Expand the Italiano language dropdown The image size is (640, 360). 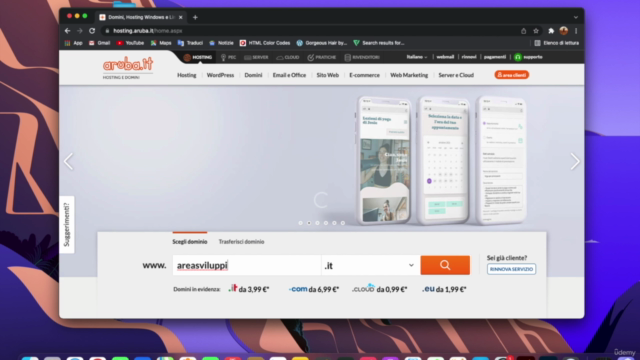[x=417, y=57]
